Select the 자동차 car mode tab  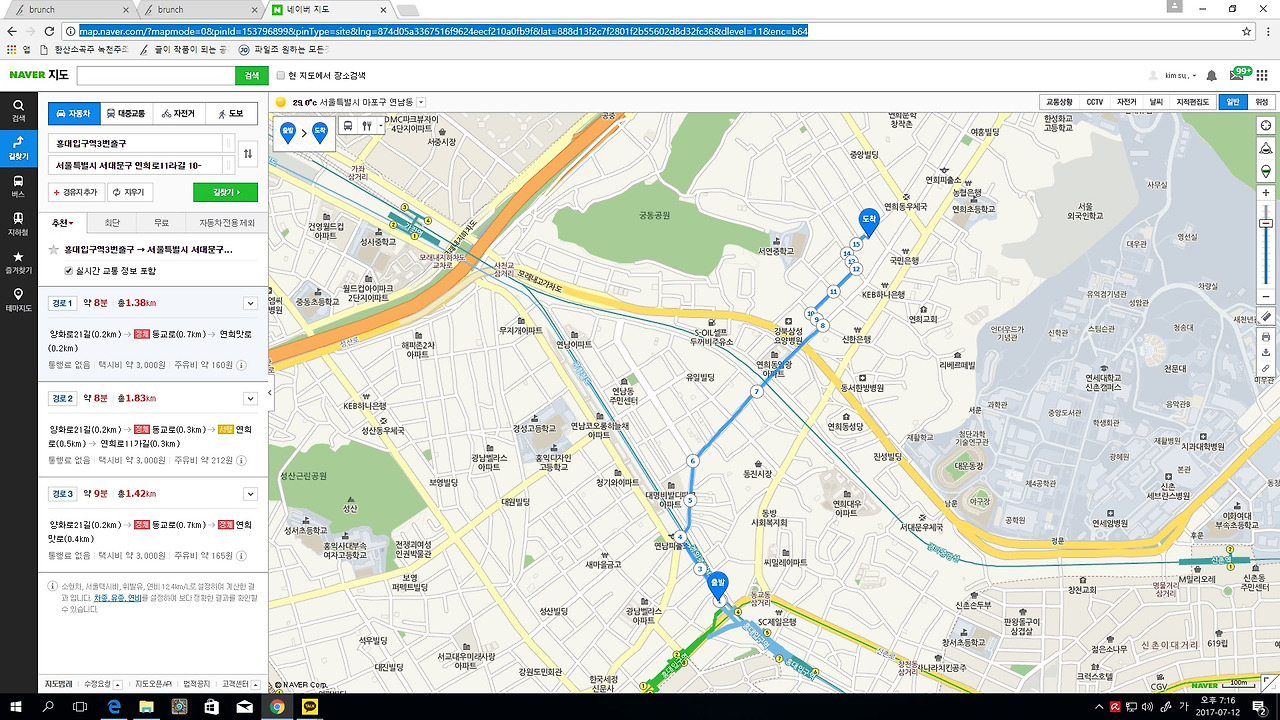point(74,114)
